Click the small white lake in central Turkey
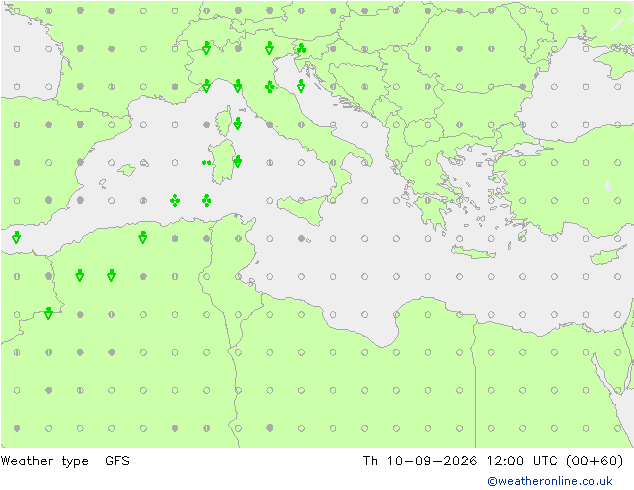The image size is (634, 490). [x=608, y=186]
